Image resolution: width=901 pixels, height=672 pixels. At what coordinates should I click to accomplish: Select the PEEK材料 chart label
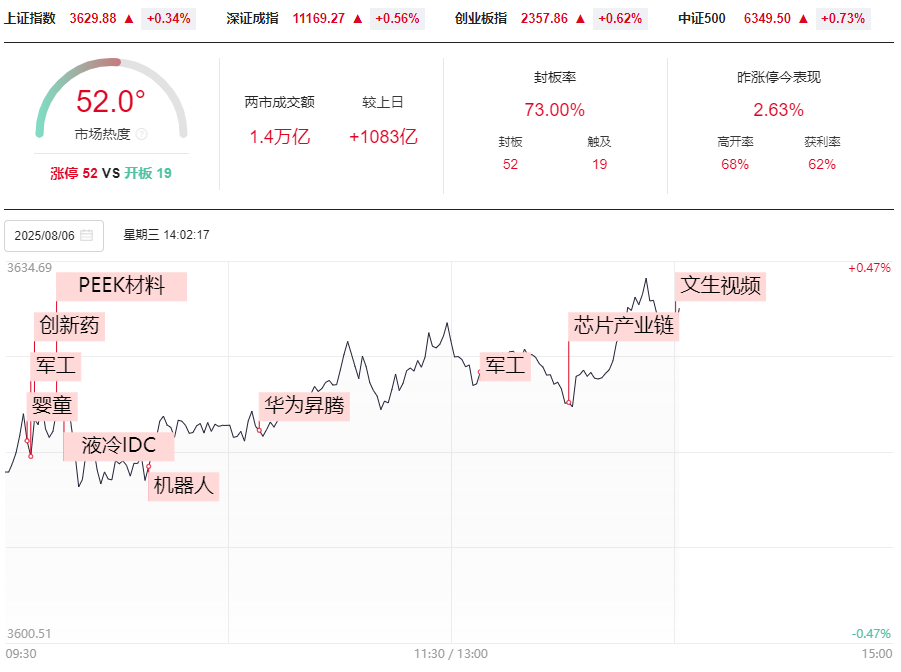122,286
